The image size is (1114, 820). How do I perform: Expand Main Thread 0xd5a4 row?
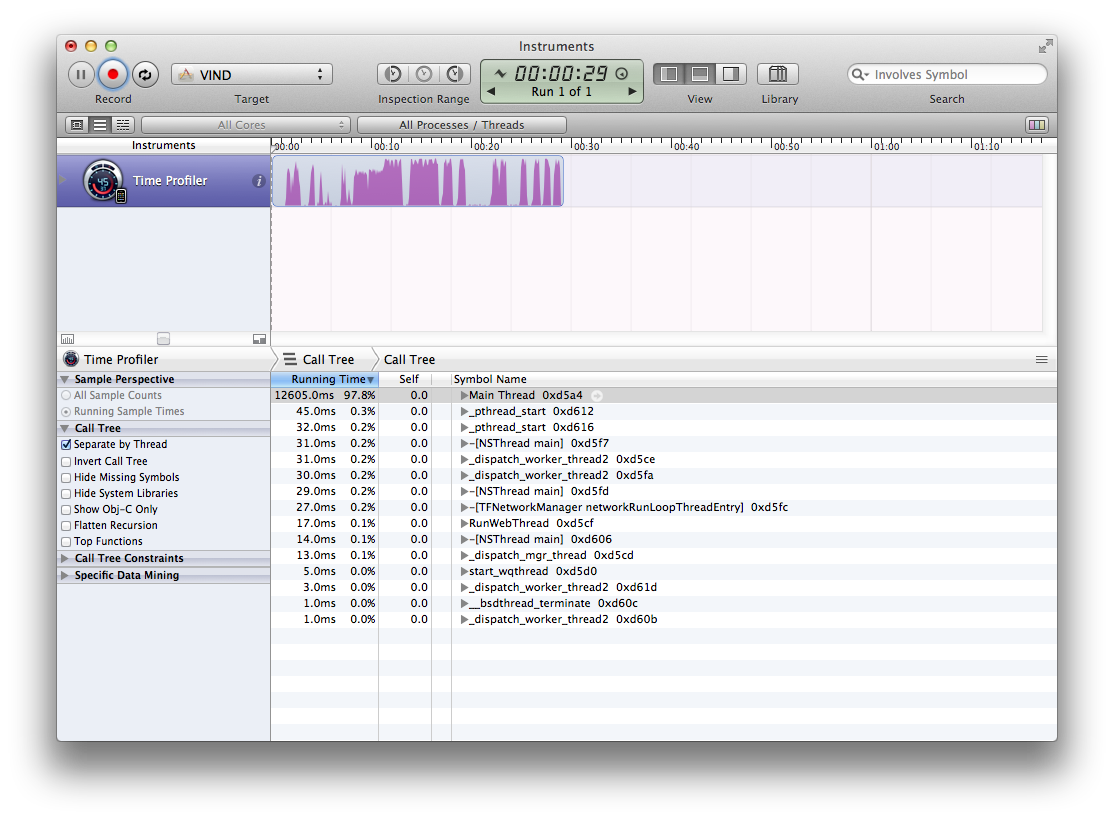[464, 395]
